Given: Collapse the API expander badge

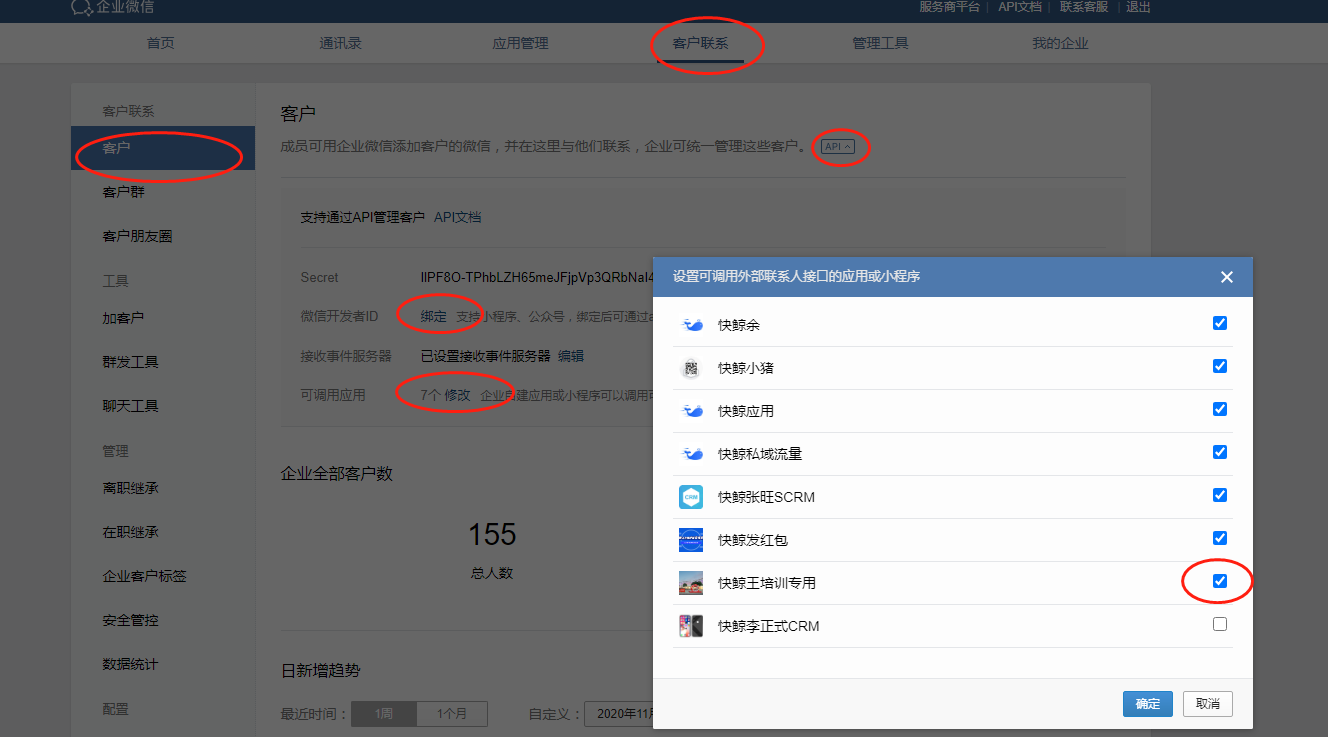Looking at the screenshot, I should pos(838,147).
